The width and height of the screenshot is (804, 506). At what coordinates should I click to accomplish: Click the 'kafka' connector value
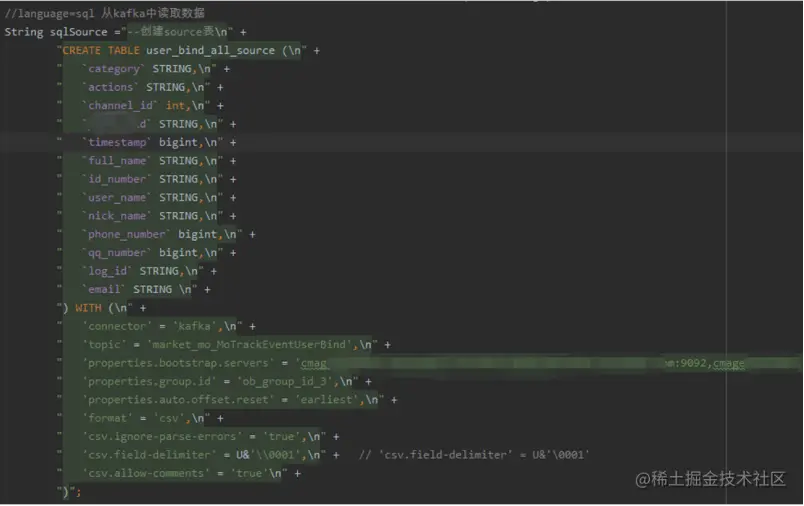click(194, 326)
